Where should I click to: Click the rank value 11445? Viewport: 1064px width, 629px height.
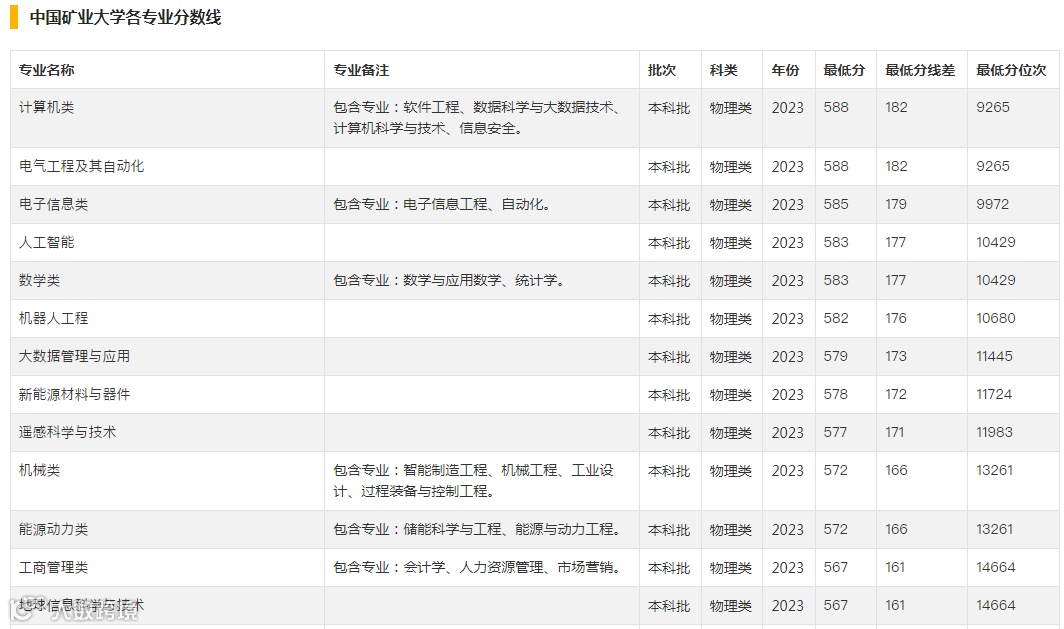tap(995, 356)
